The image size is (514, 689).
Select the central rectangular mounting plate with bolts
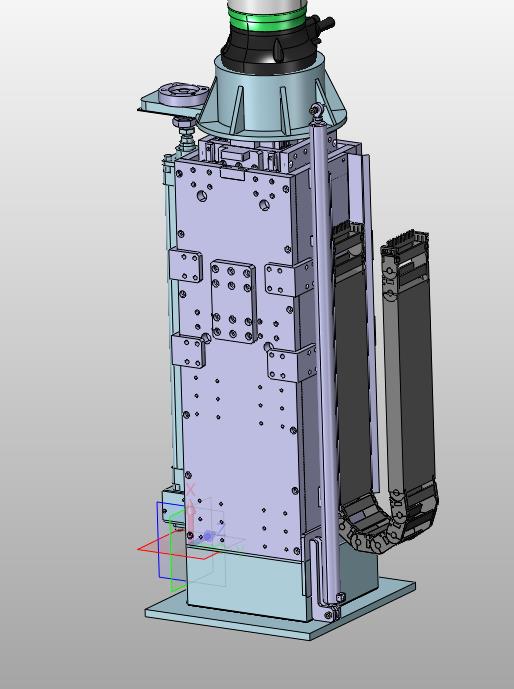(233, 301)
